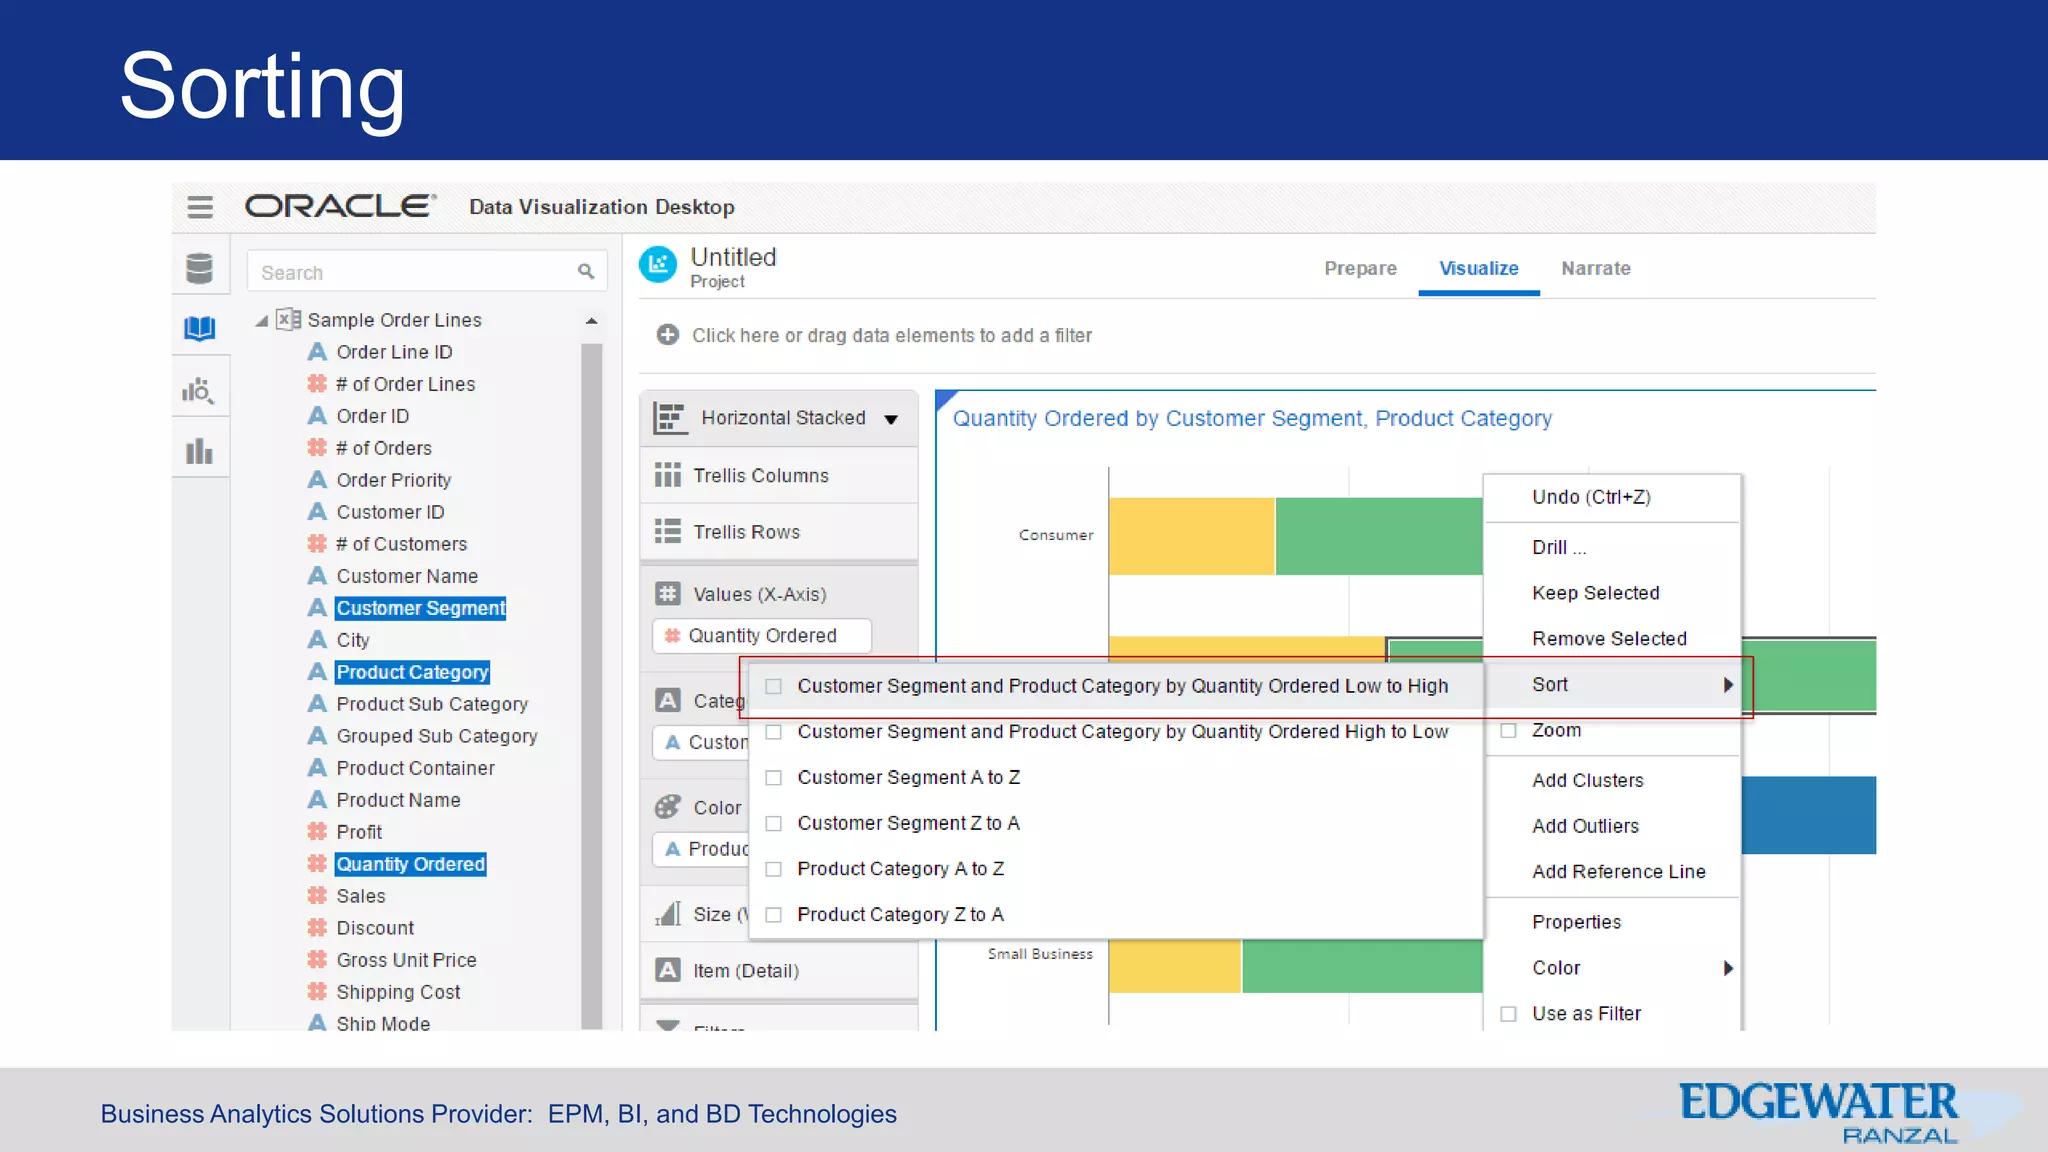Screen dimensions: 2048x1152
Task: Click the Quantity Ordered chip in Values
Action: pos(762,636)
